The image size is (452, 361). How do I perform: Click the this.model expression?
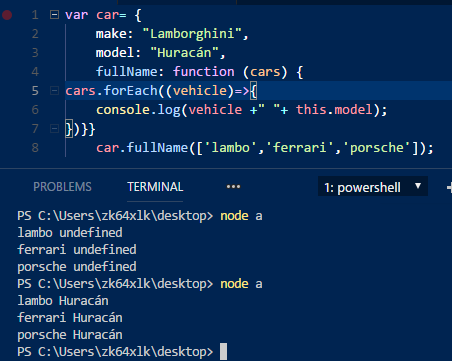pos(334,110)
